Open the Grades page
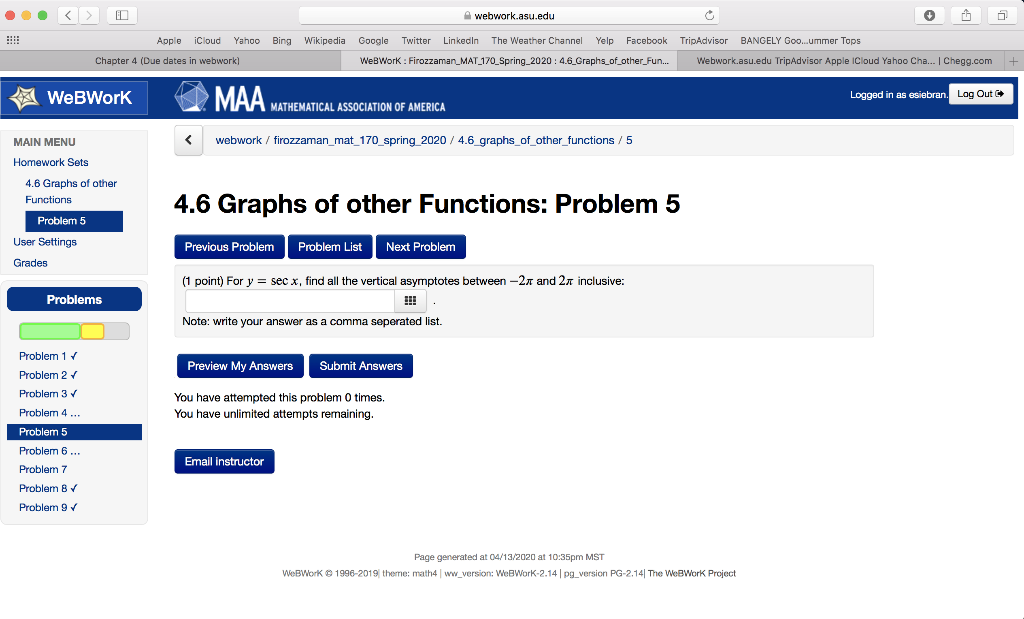Image resolution: width=1024 pixels, height=619 pixels. click(x=30, y=262)
